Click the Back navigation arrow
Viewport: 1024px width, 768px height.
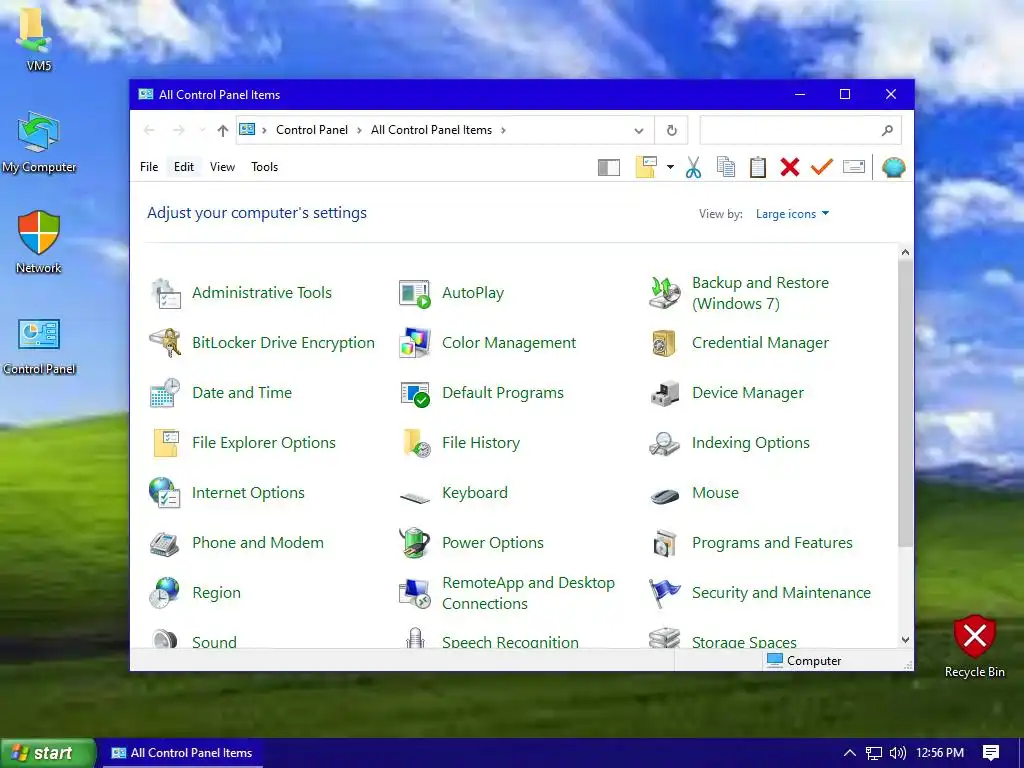(150, 130)
